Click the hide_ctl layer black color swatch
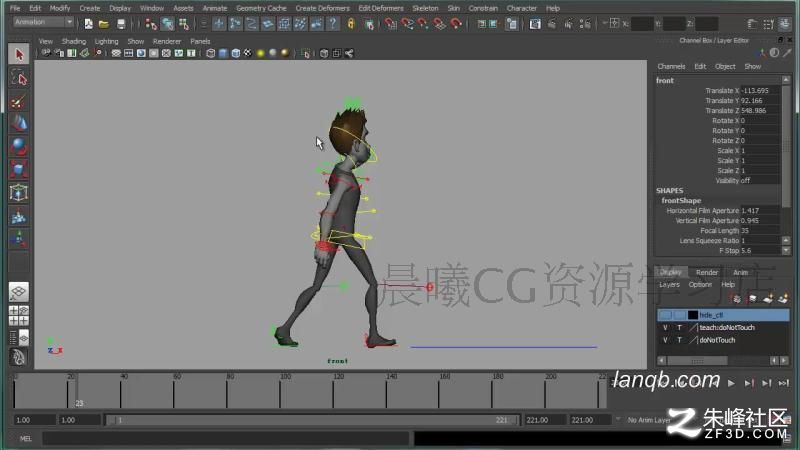 click(x=692, y=315)
